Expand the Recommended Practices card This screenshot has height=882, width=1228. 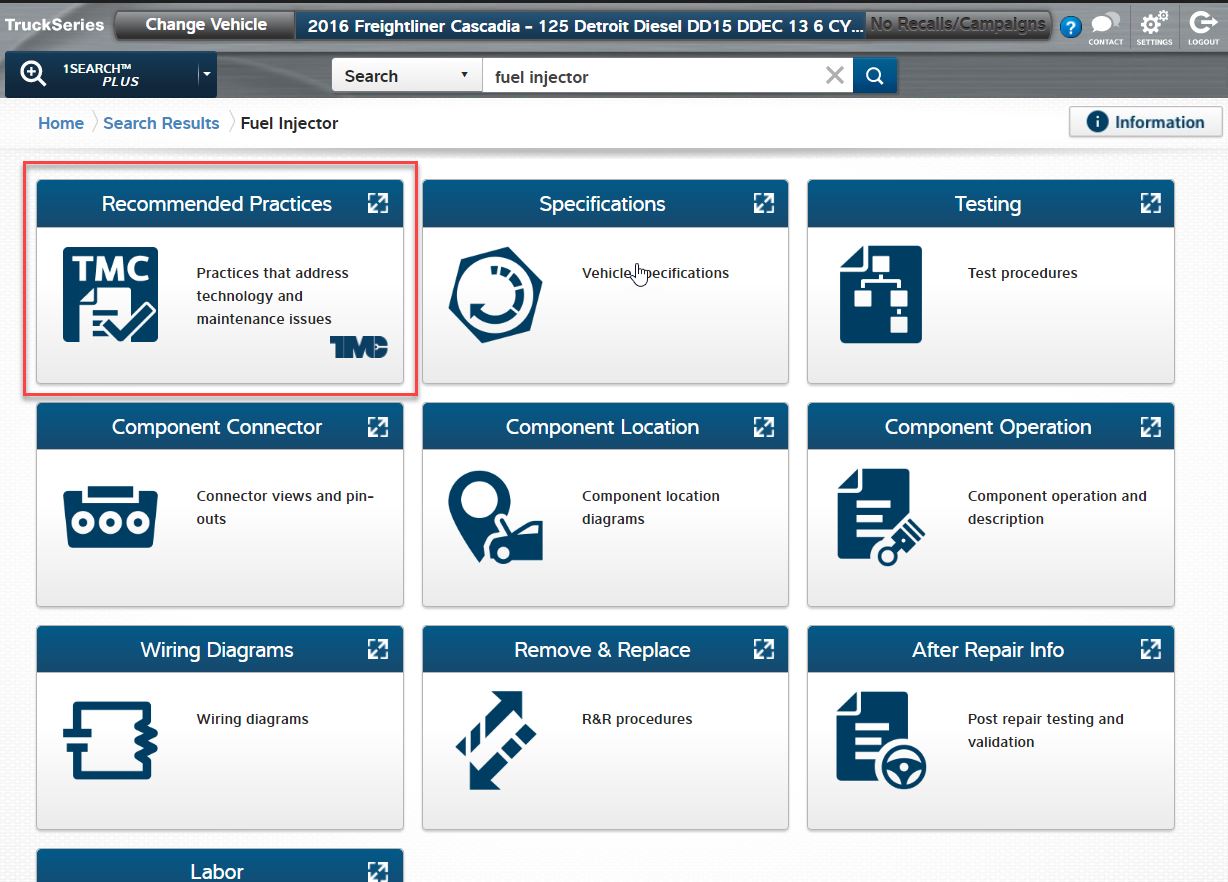pyautogui.click(x=377, y=204)
